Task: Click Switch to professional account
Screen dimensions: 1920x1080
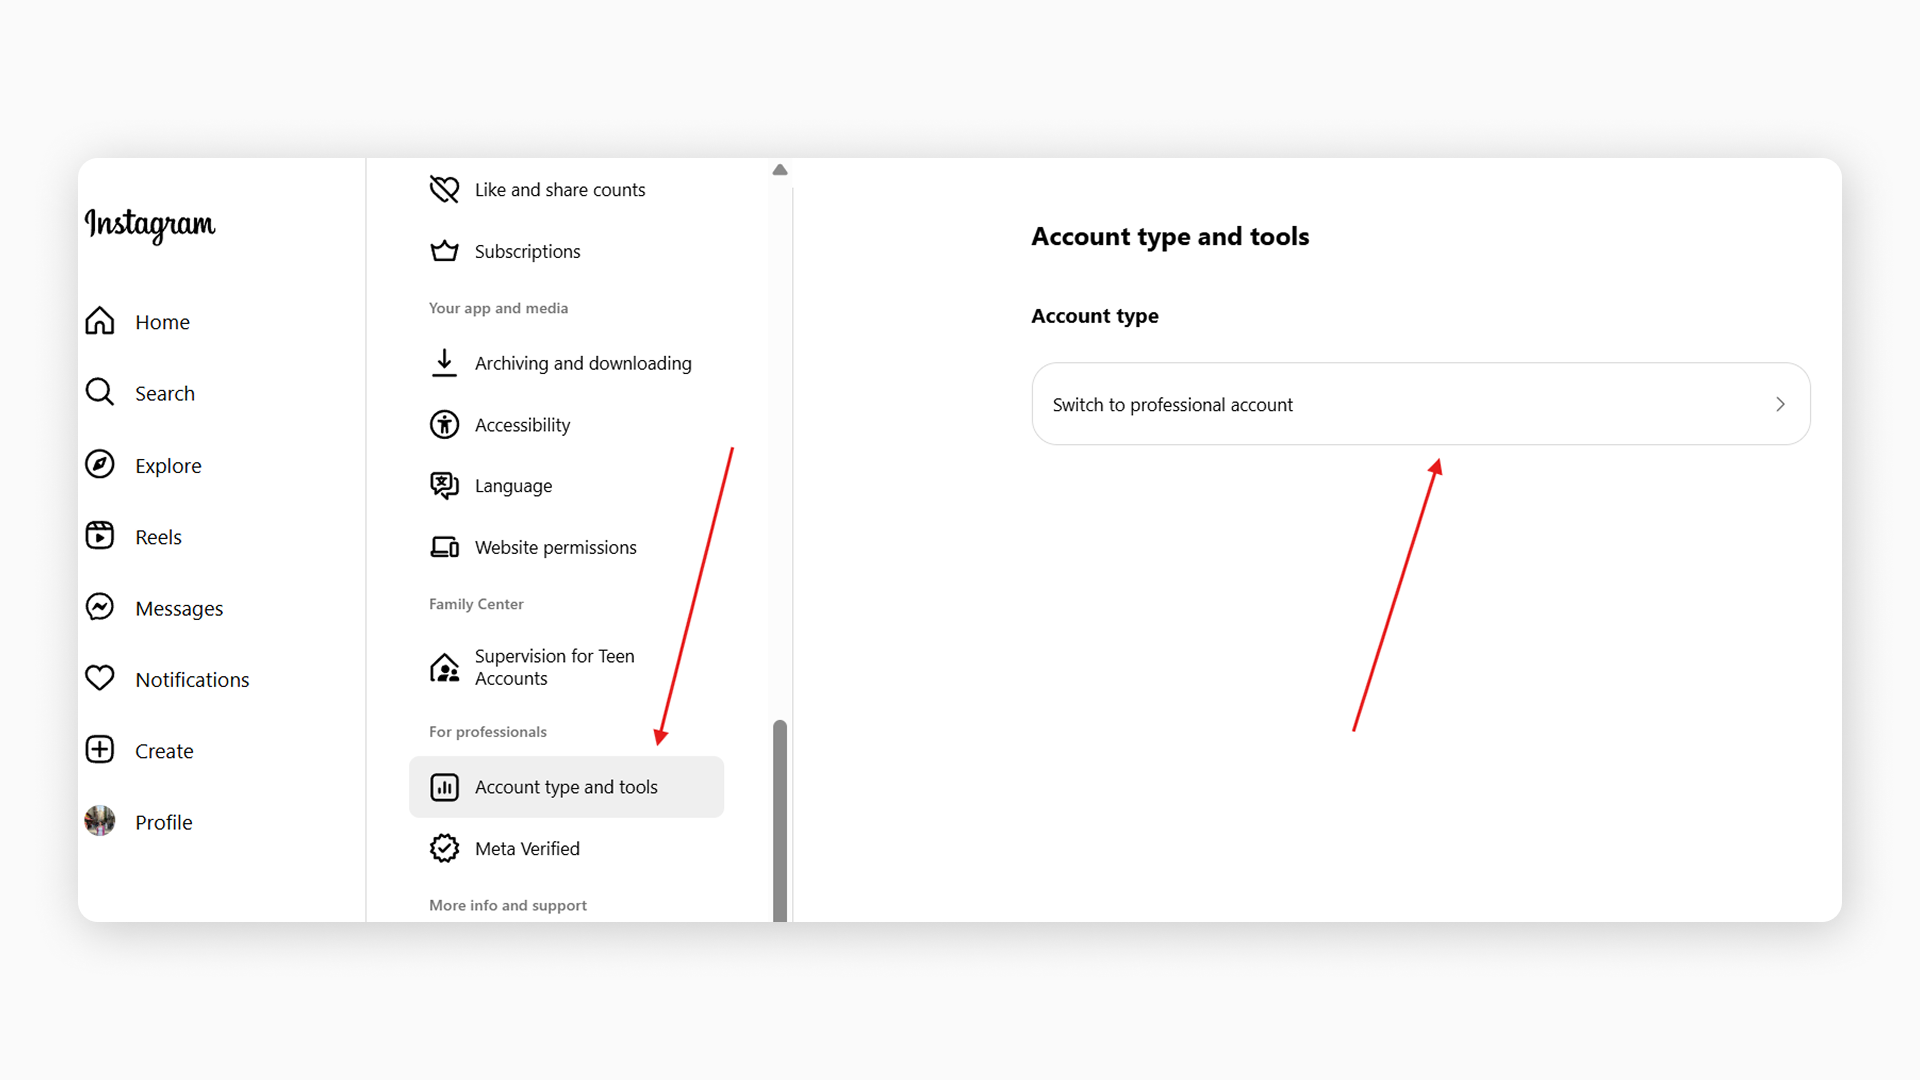Action: click(x=1421, y=404)
